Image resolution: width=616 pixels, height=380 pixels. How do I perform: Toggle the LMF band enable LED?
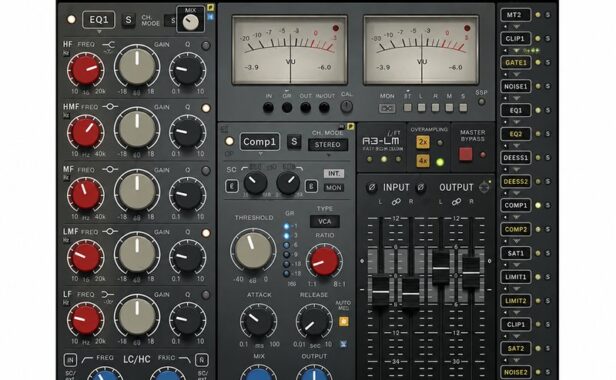[x=205, y=233]
